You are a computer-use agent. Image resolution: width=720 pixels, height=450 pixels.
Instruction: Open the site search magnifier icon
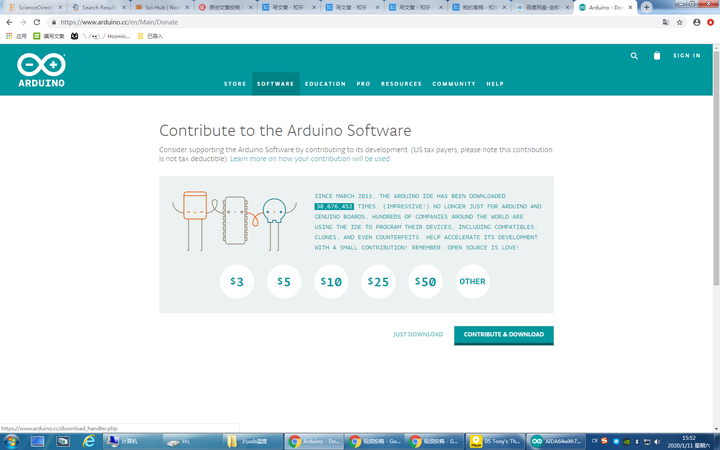click(x=634, y=56)
